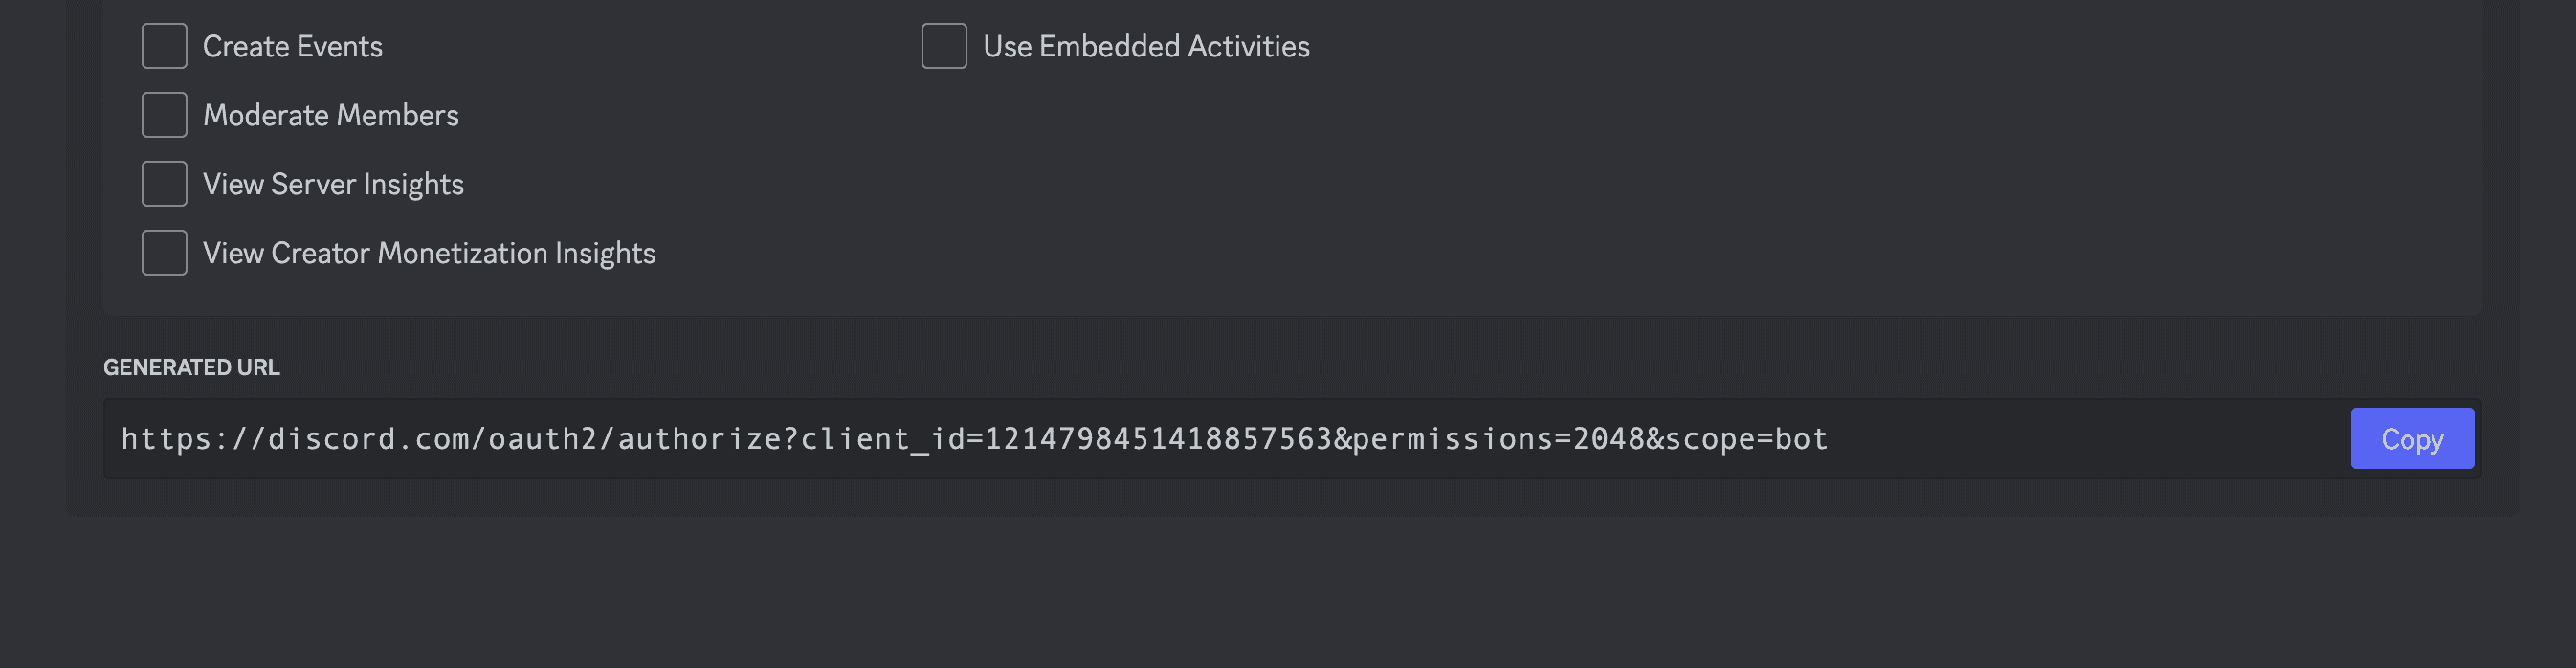Disable the View Server Insights checkbox
Viewport: 2576px width, 668px height.
[164, 183]
